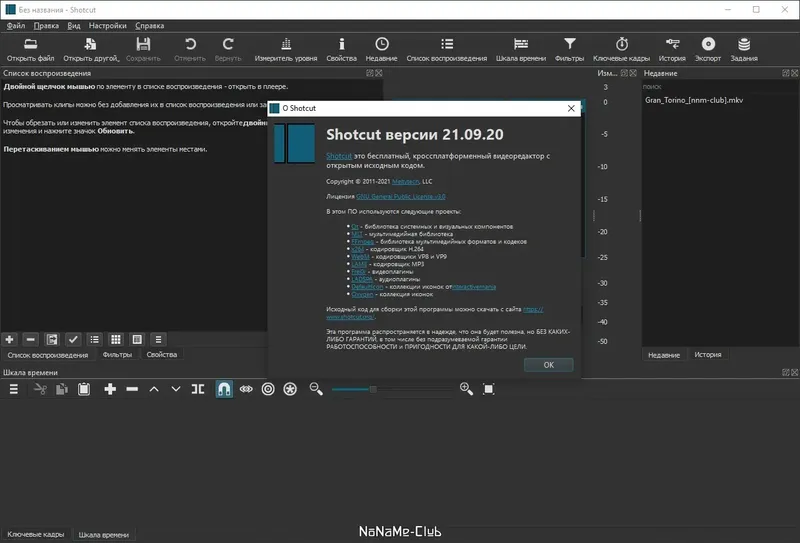Screen dimensions: 800x543
Task: Open the GNU General Public License link
Action: 401,196
